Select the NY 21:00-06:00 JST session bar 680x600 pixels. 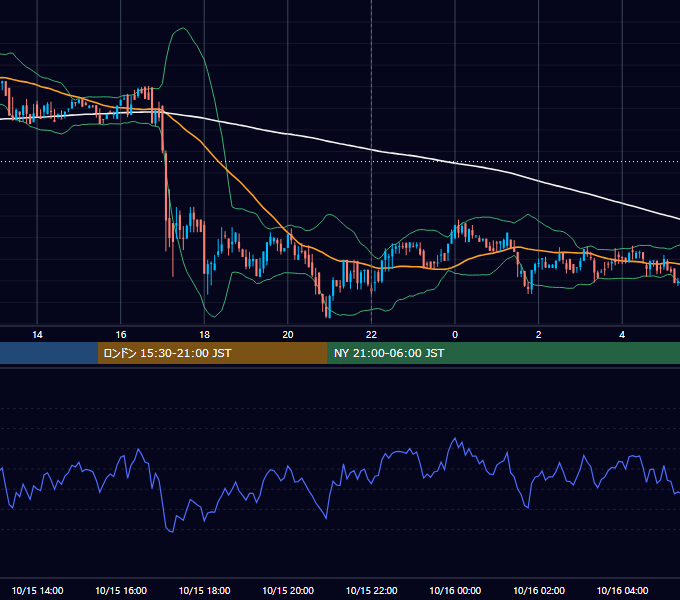[x=503, y=353]
